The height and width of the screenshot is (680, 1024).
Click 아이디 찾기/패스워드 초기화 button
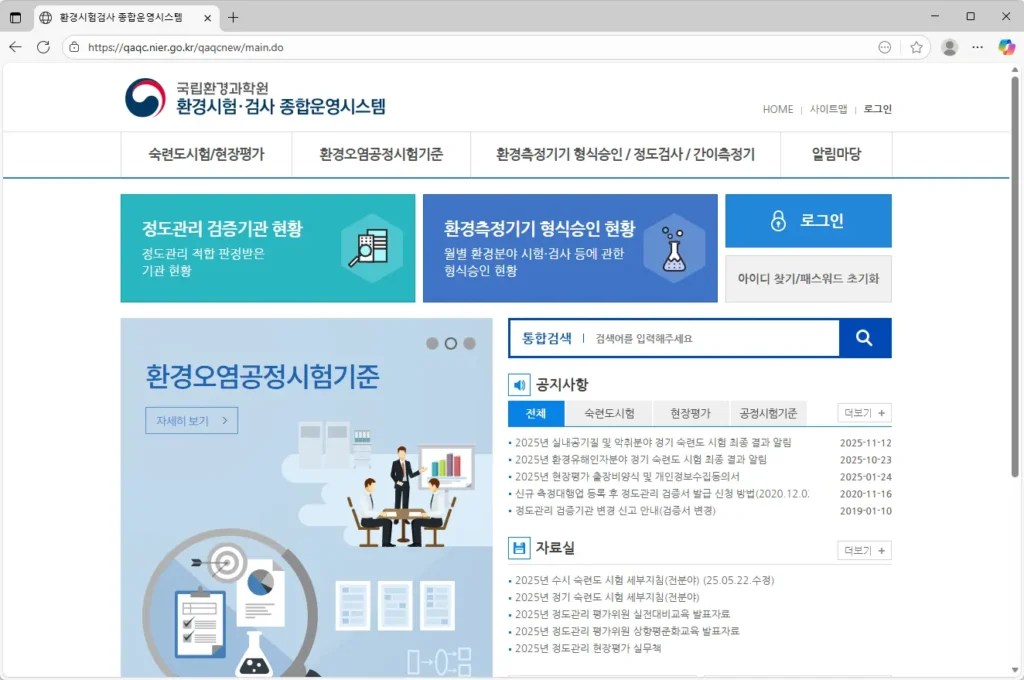pyautogui.click(x=808, y=279)
